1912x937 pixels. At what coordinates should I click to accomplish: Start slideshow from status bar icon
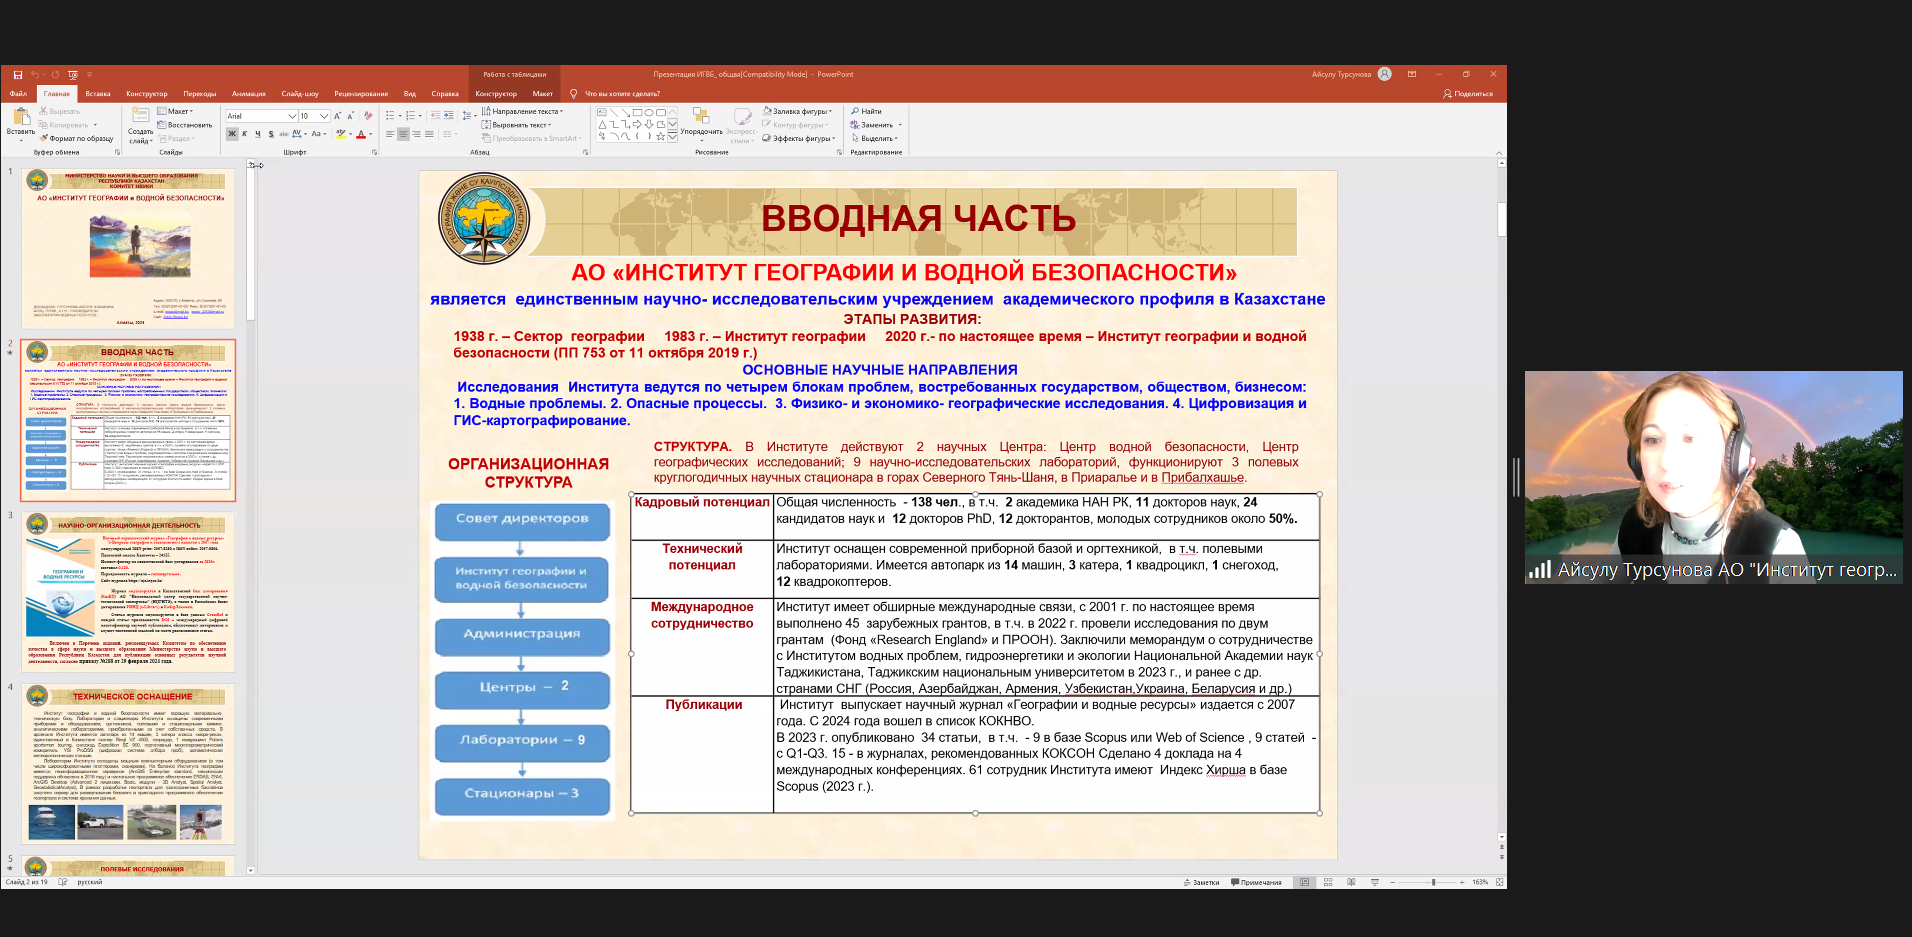tap(1374, 882)
